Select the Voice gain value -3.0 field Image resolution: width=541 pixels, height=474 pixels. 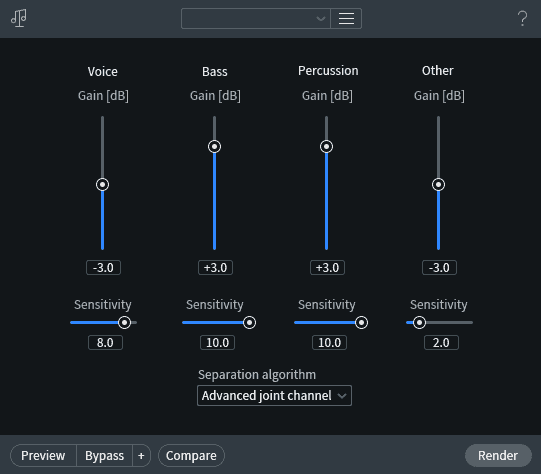(103, 267)
